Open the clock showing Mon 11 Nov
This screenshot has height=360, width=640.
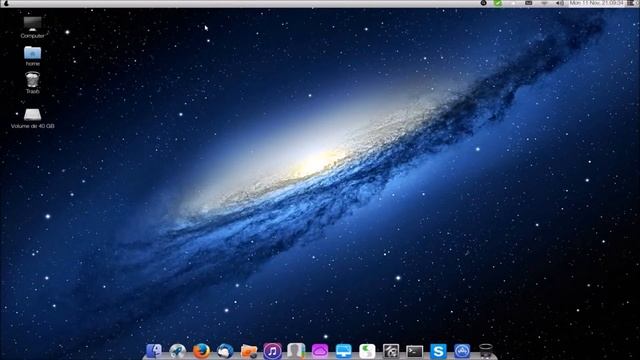pyautogui.click(x=596, y=3)
